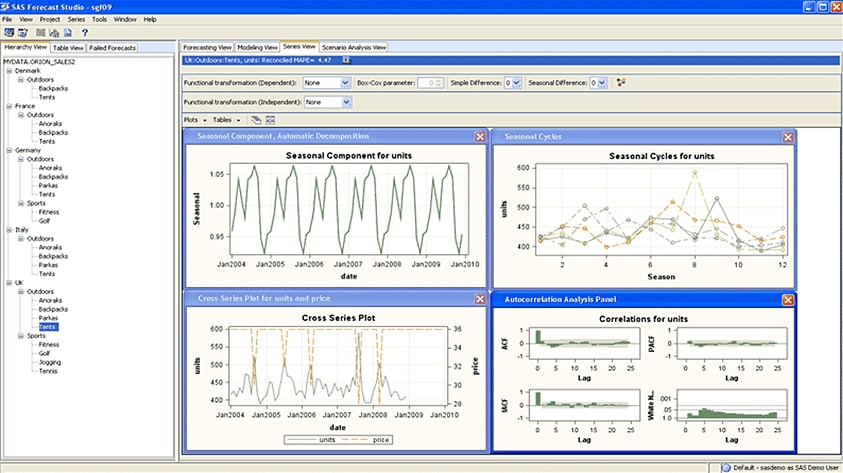This screenshot has height=473, width=843.
Task: Click the small icon after Reconciled MAPE value
Action: pyautogui.click(x=347, y=60)
